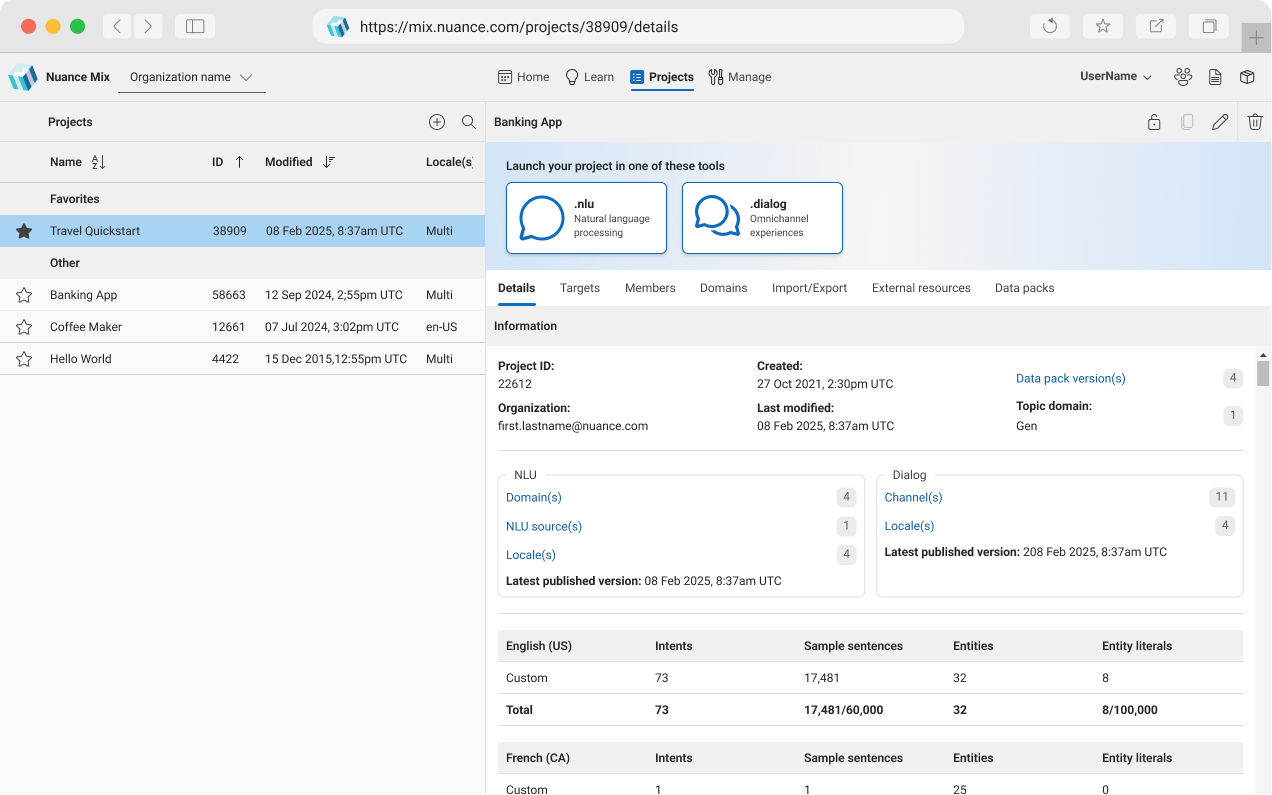This screenshot has height=795, width=1272.
Task: Click the browser URL address bar
Action: point(638,27)
